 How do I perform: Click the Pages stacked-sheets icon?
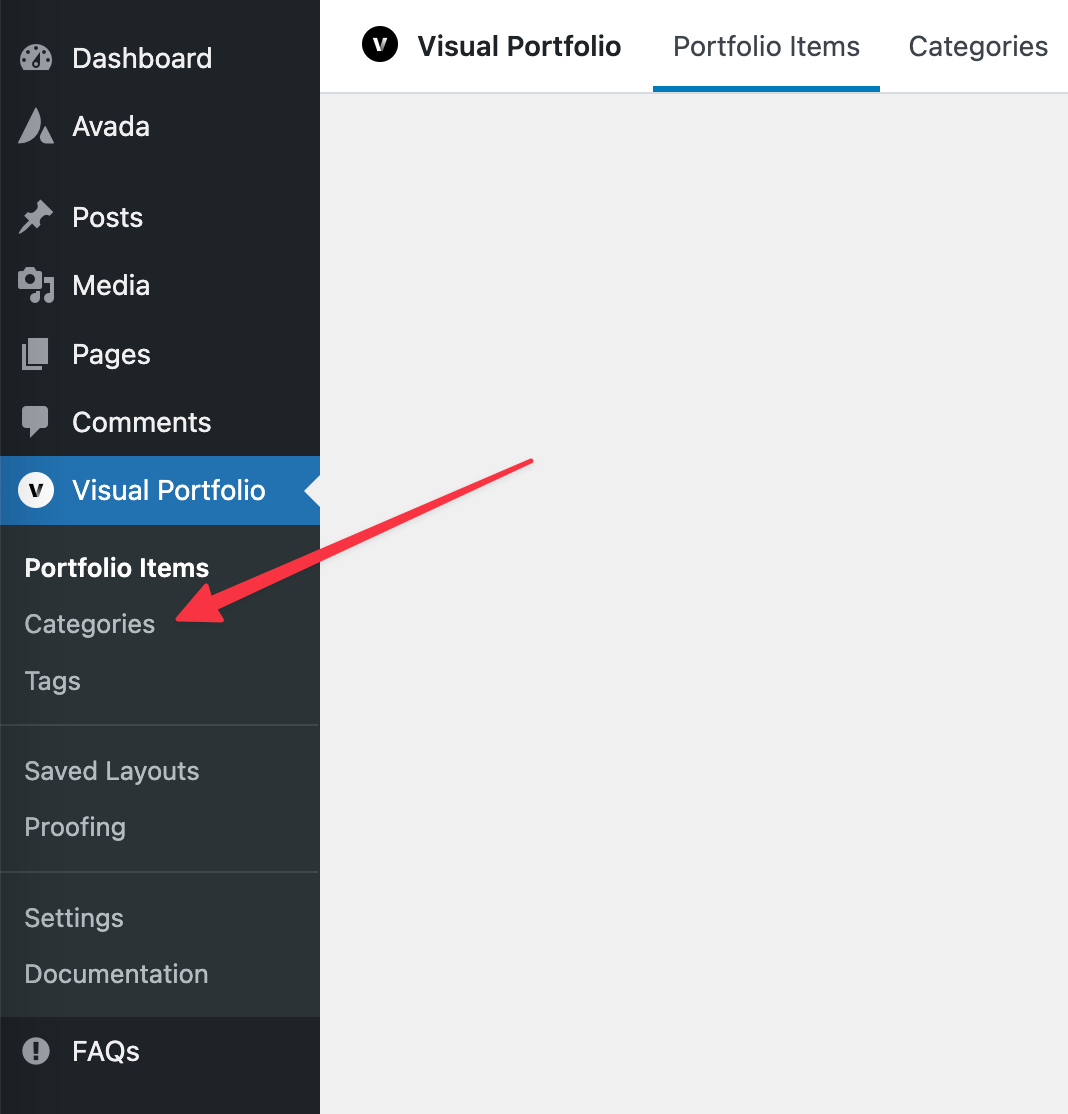pyautogui.click(x=36, y=354)
